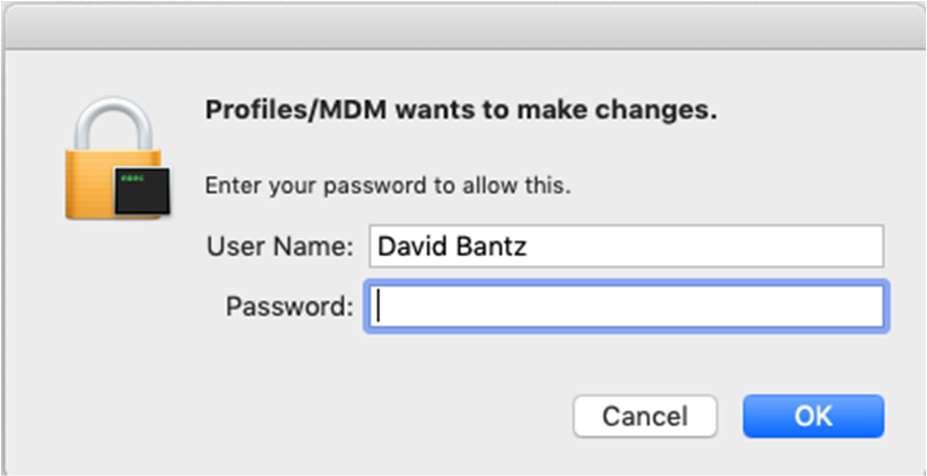Image resolution: width=927 pixels, height=476 pixels.
Task: Click the "Password:" label
Action: [x=289, y=306]
